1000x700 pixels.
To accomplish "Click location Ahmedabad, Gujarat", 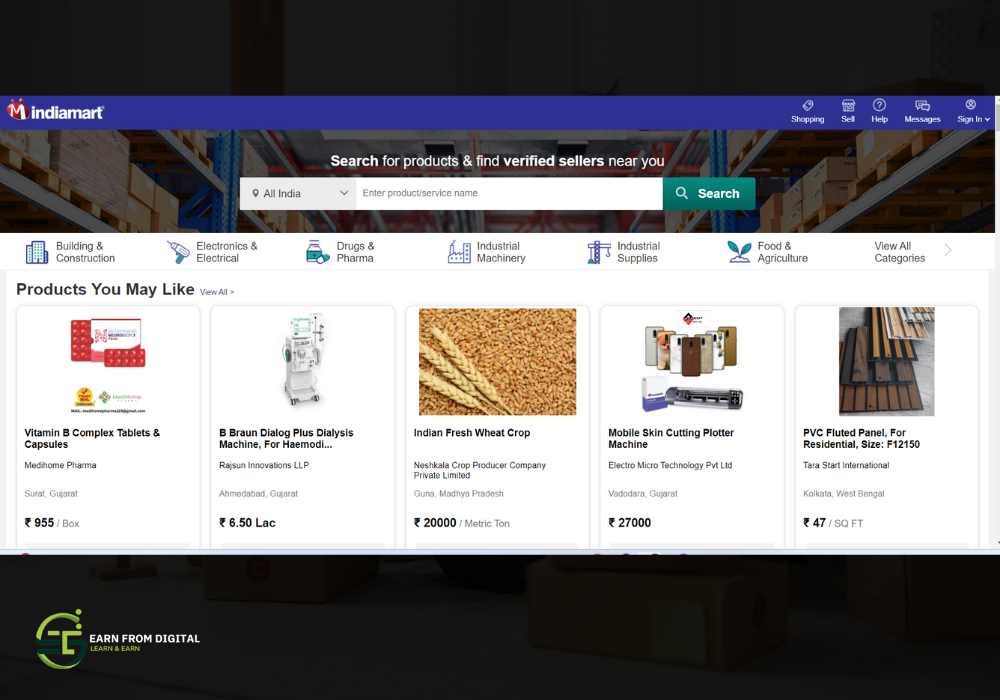I will 258,493.
